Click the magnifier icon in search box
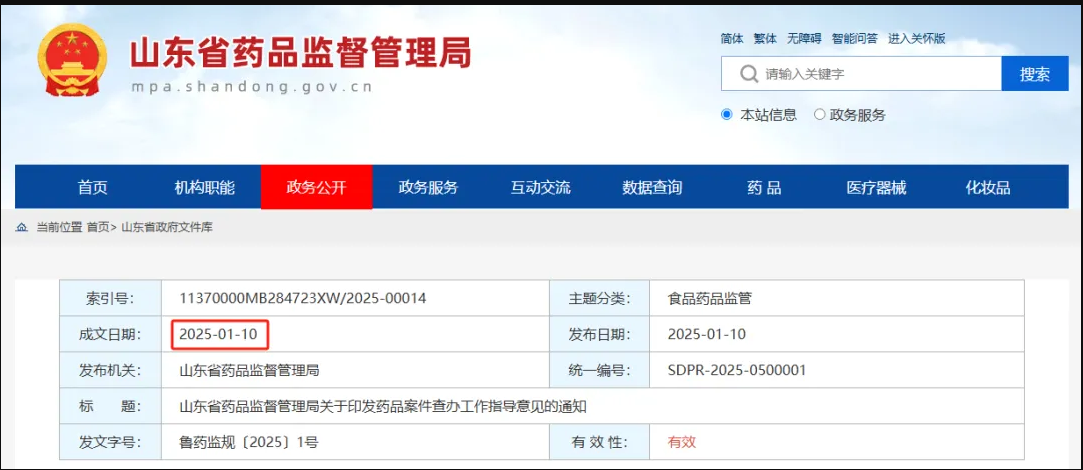The image size is (1083, 470). pyautogui.click(x=749, y=74)
